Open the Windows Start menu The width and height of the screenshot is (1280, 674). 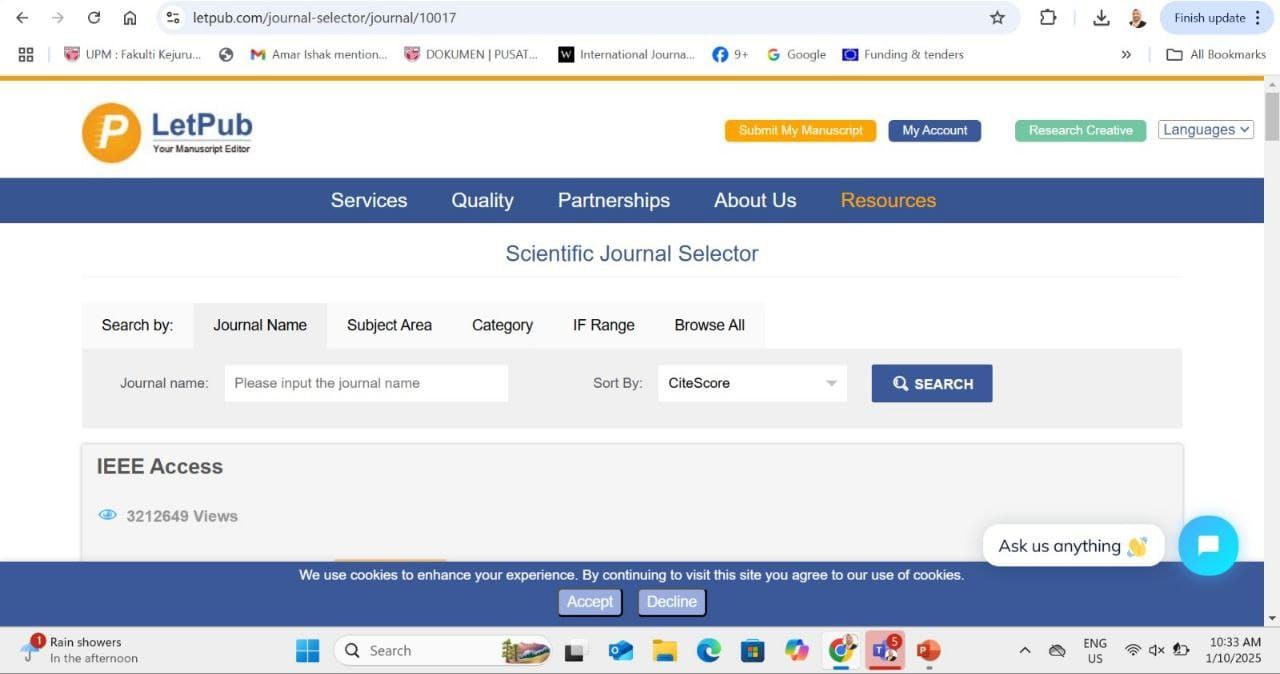(x=307, y=651)
